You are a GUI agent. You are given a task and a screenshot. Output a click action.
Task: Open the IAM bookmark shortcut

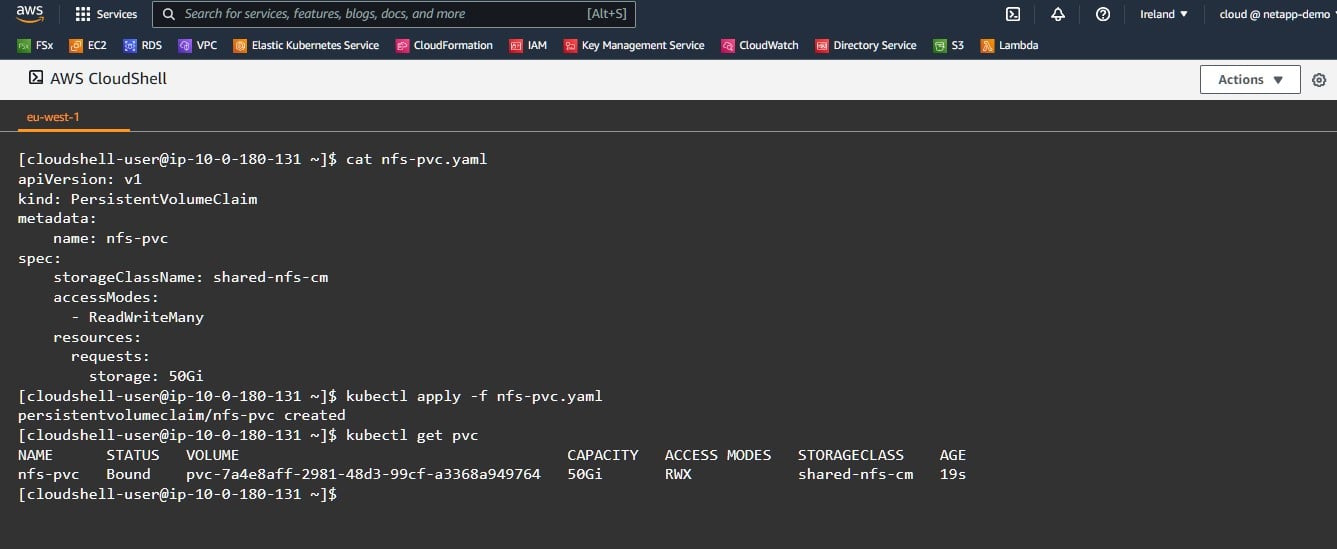pyautogui.click(x=528, y=45)
